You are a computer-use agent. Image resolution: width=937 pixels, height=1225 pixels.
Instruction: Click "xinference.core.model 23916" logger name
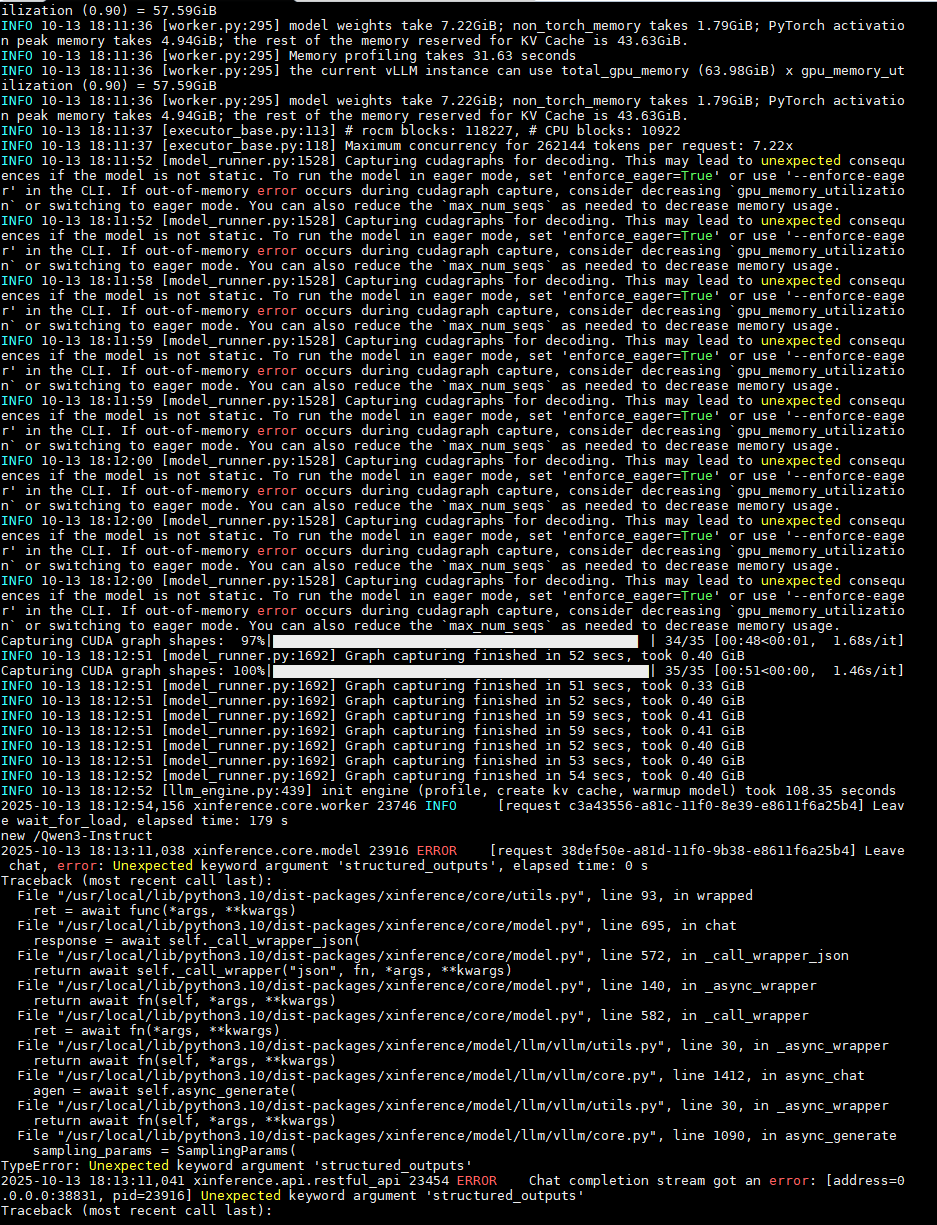[300, 851]
